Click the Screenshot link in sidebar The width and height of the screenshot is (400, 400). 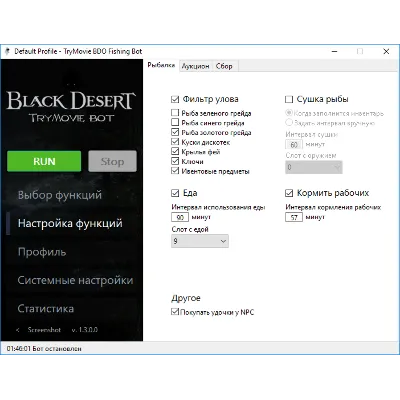[x=44, y=330]
